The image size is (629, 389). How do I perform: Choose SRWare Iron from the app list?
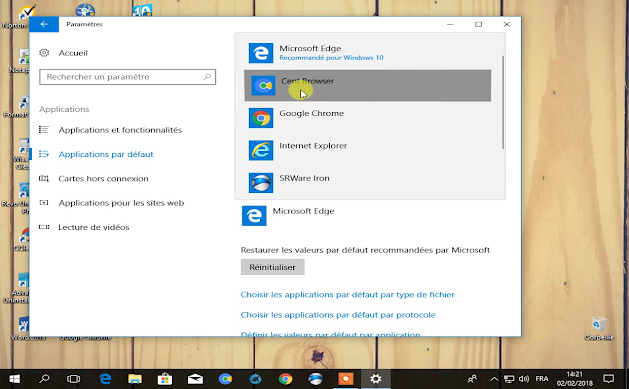point(367,183)
